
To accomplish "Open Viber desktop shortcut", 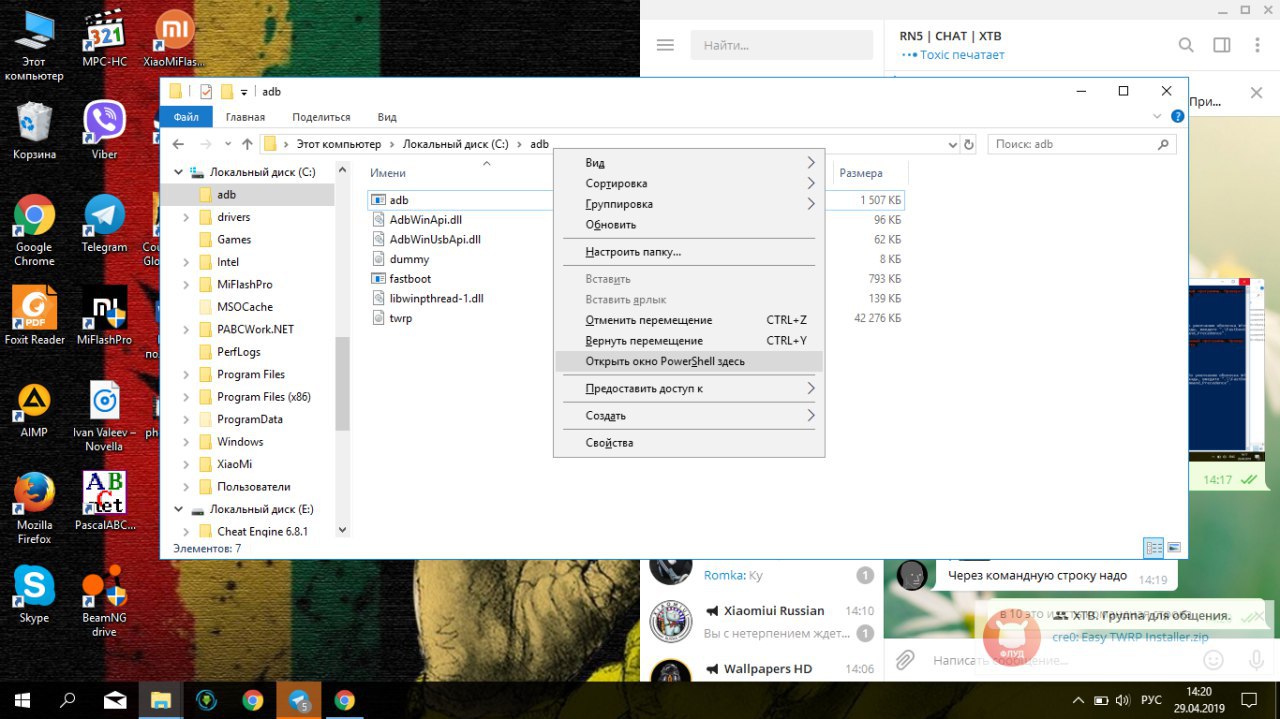I will coord(104,130).
